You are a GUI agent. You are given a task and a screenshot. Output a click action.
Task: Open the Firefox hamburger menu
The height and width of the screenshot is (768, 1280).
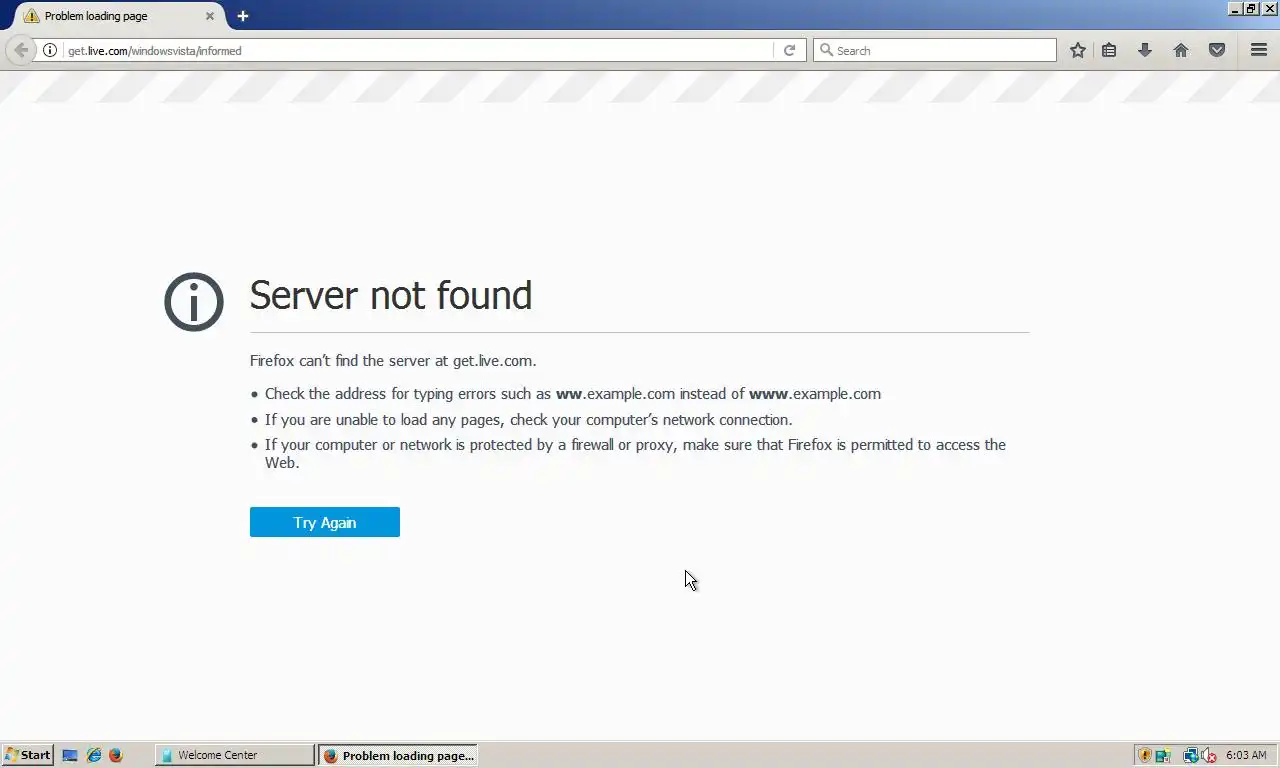pos(1259,50)
